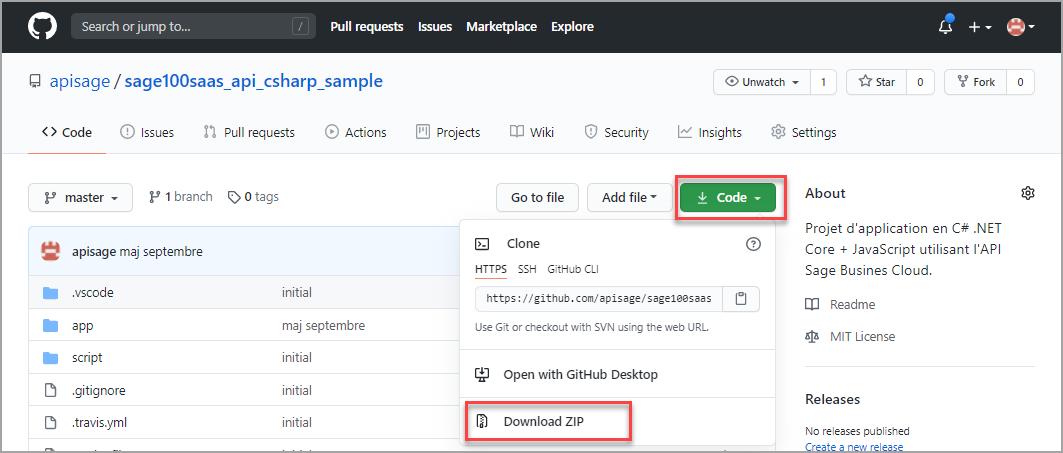Star the repository
Viewport: 1063px width, 453px height.
(877, 82)
